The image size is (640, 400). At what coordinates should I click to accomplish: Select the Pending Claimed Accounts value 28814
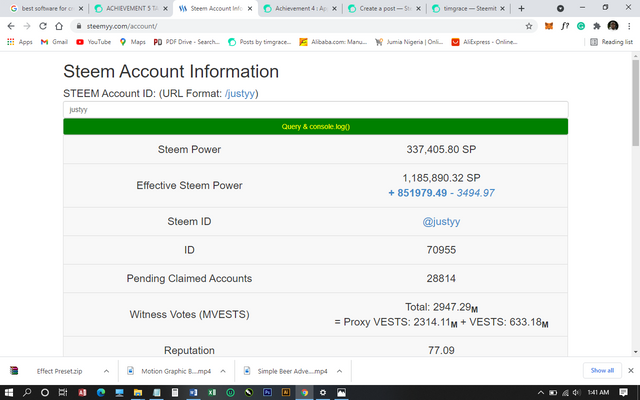[x=441, y=278]
